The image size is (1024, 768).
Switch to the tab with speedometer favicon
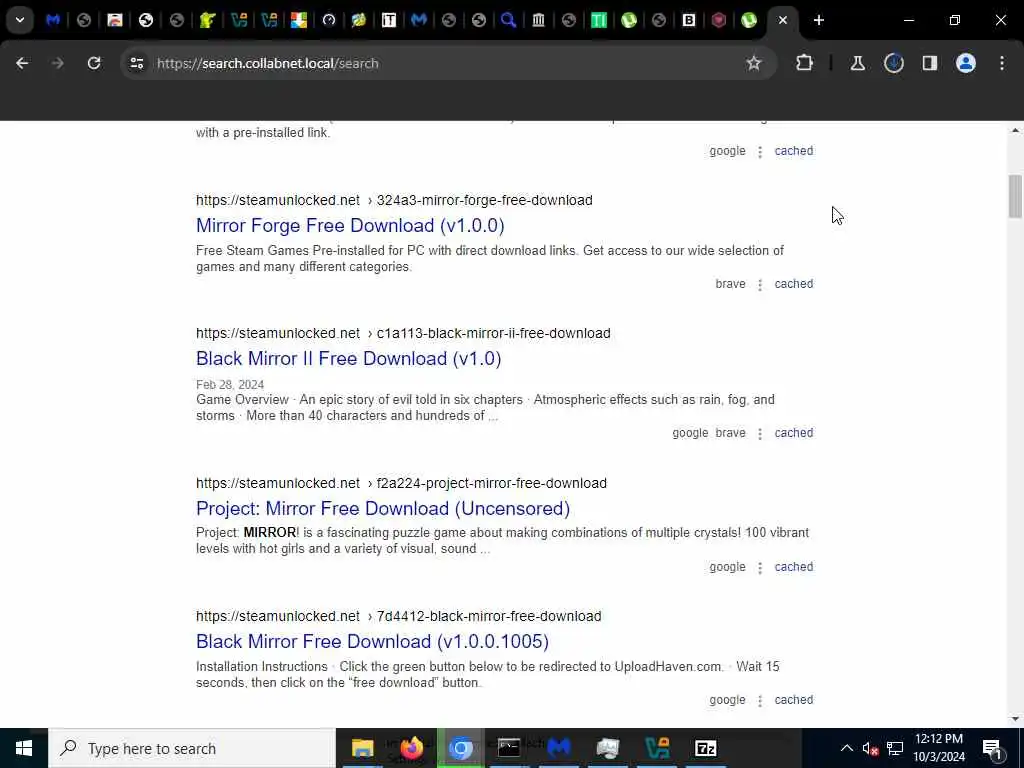tap(328, 20)
